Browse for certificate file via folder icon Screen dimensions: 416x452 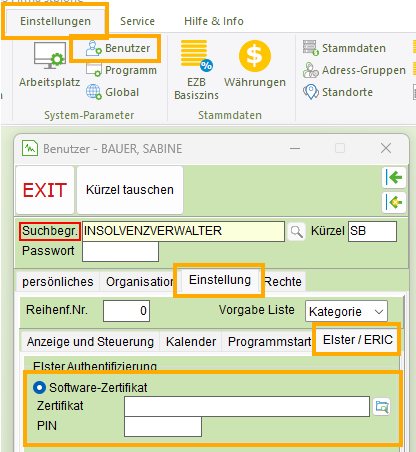(x=382, y=407)
